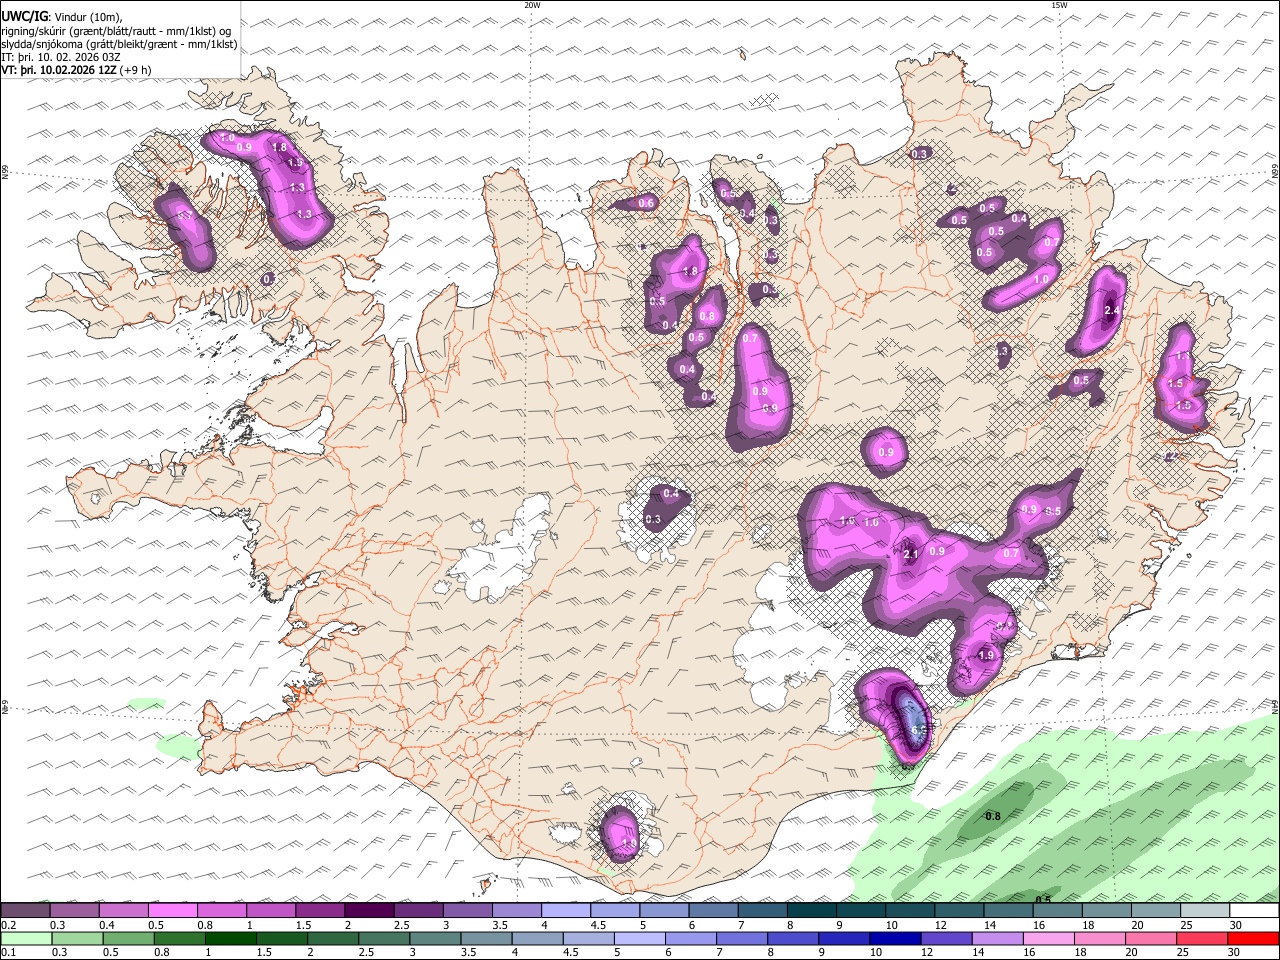Select the deep blue 10–12 swatch in the lower rain row
The width and height of the screenshot is (1280, 960).
coord(895,938)
